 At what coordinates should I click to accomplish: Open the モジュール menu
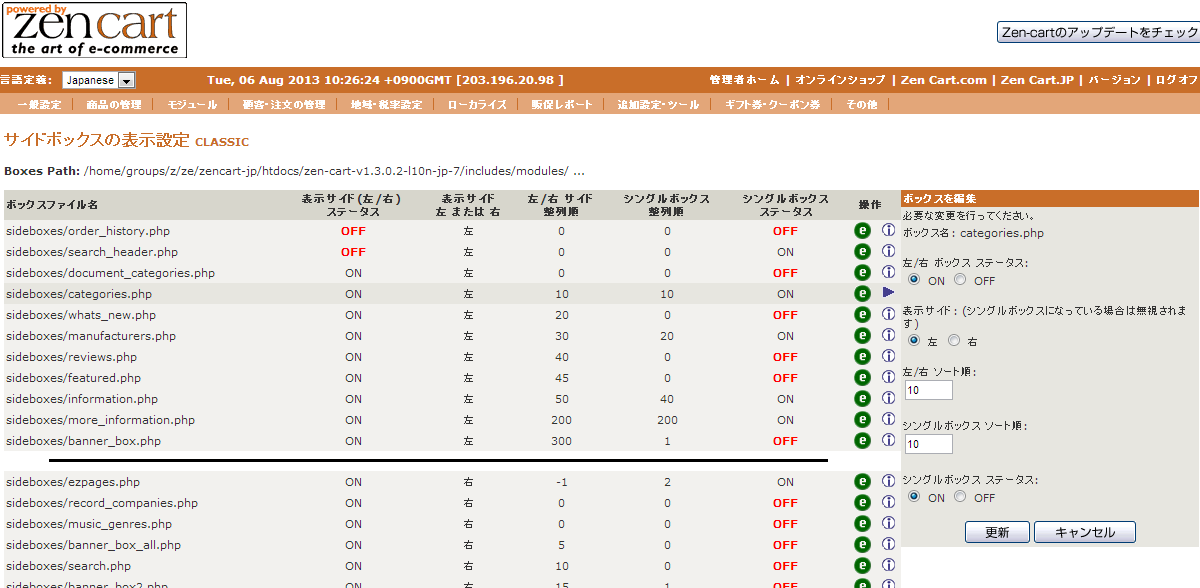(x=192, y=104)
